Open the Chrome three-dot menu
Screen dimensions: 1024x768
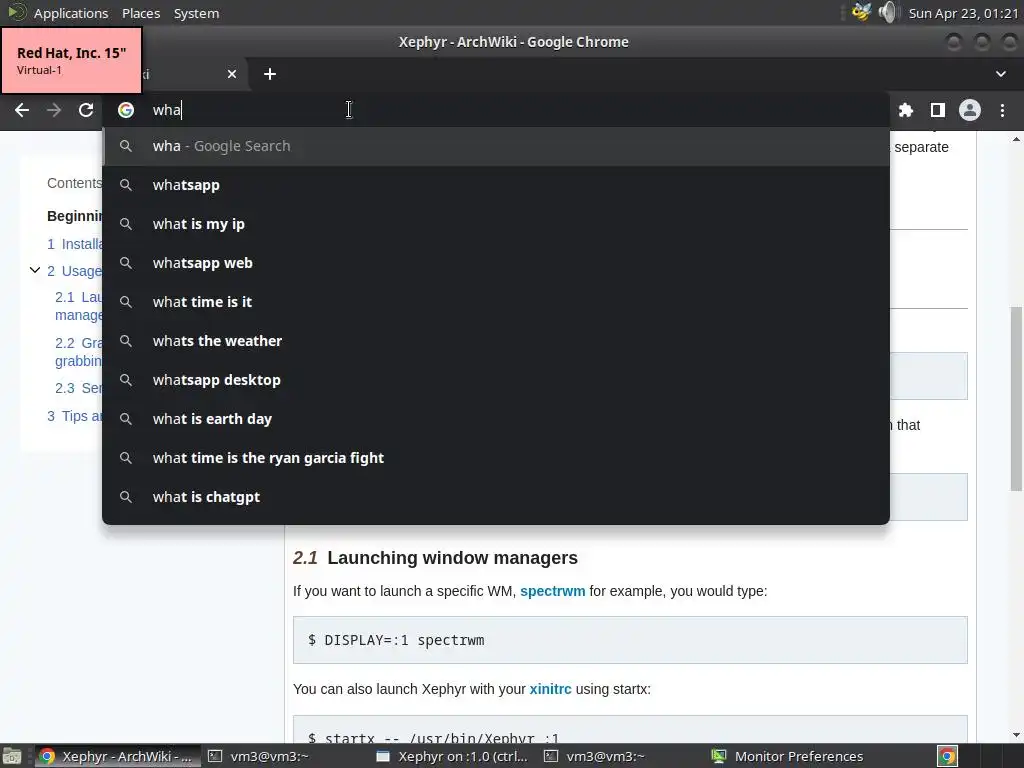pyautogui.click(x=1002, y=110)
